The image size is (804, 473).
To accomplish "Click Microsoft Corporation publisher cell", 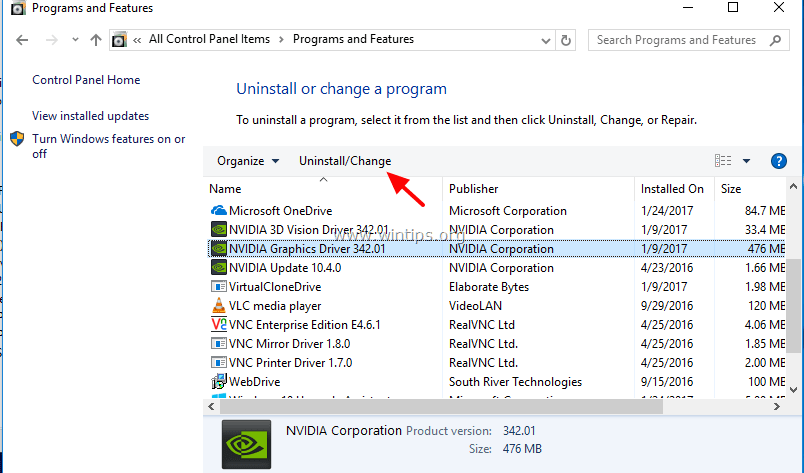I will click(508, 211).
